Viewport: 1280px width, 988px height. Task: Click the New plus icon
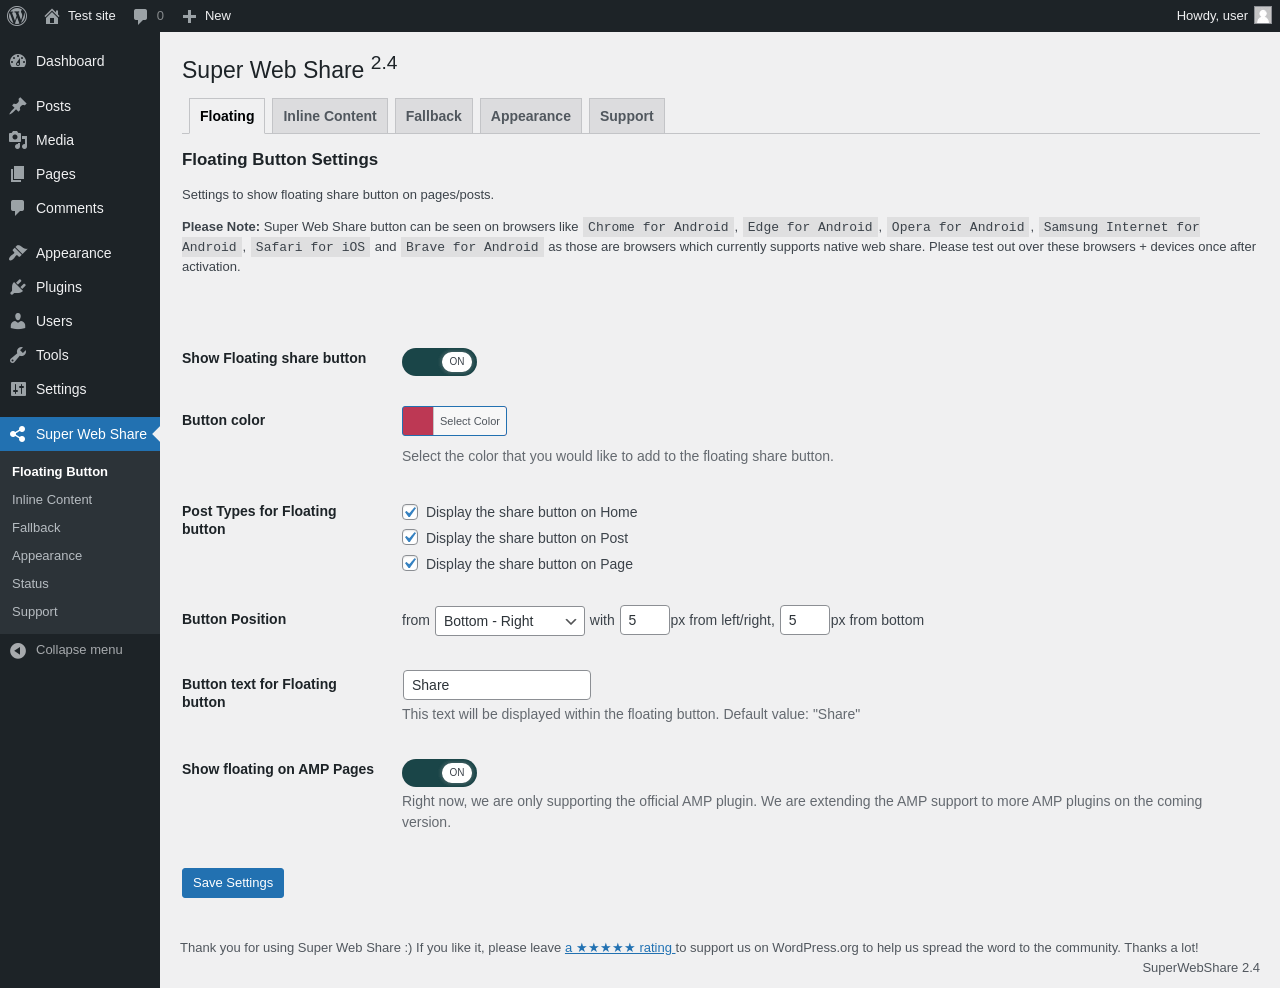click(x=189, y=16)
